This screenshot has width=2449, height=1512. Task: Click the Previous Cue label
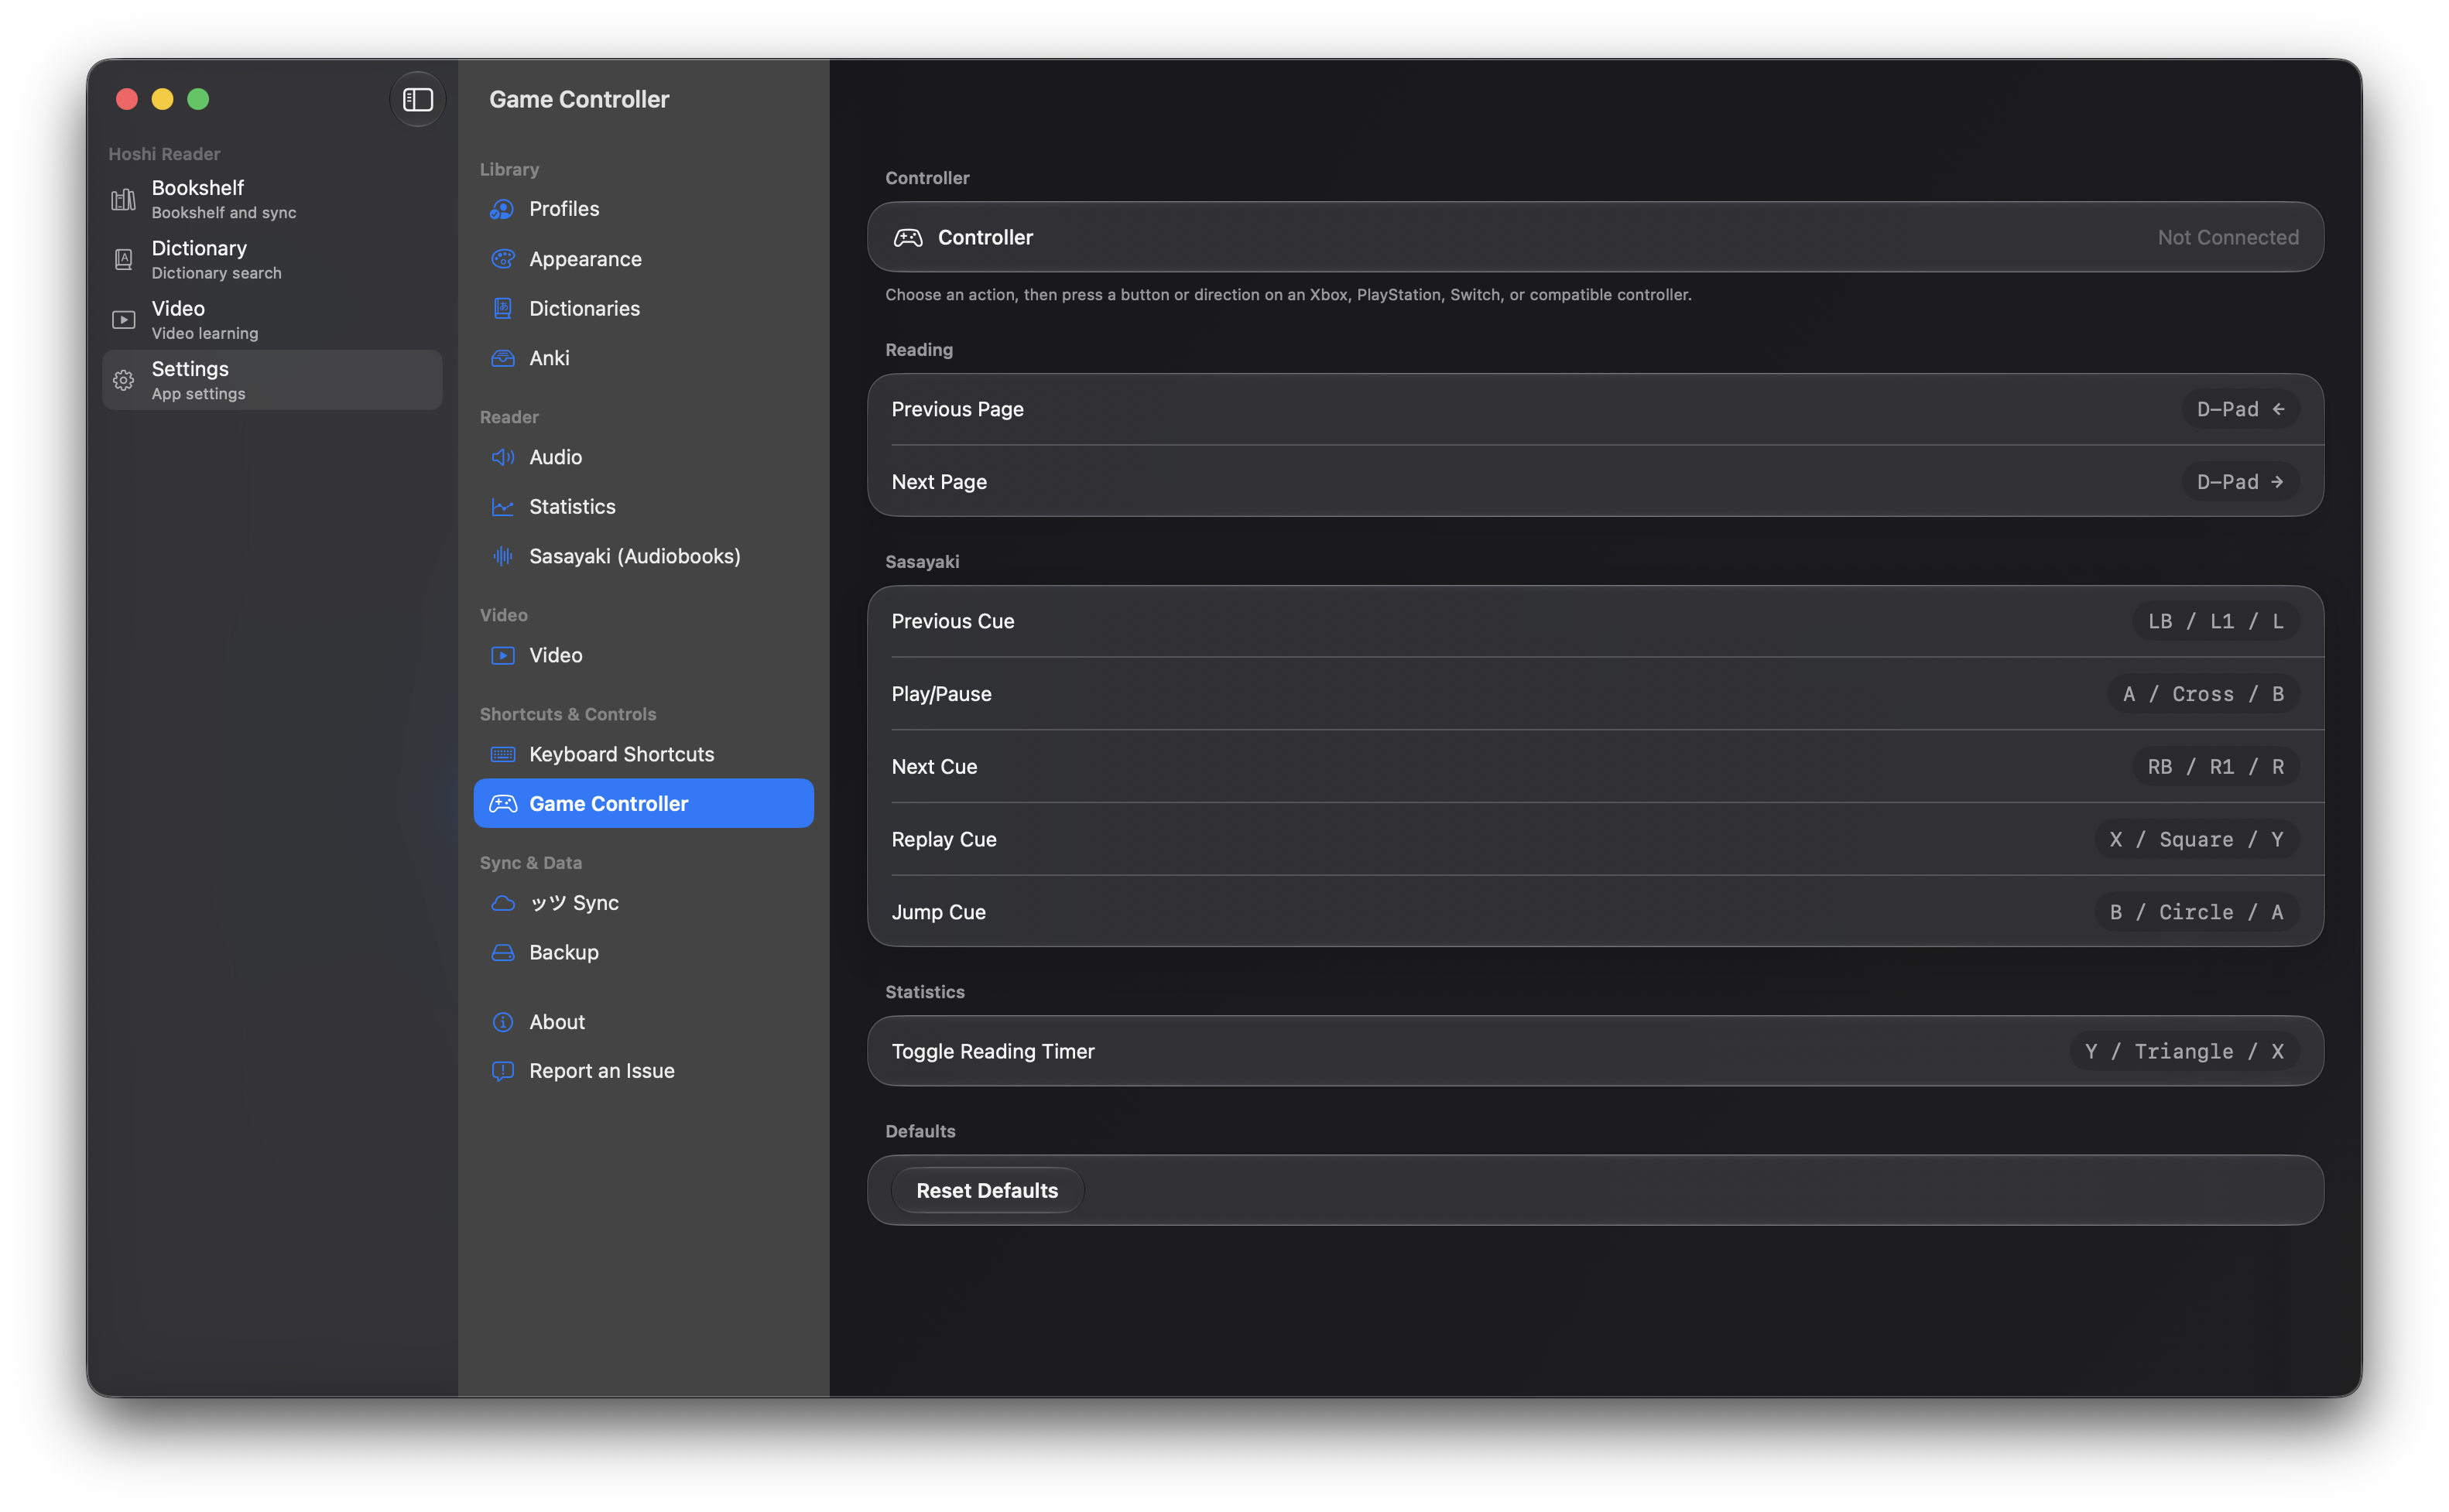point(953,621)
